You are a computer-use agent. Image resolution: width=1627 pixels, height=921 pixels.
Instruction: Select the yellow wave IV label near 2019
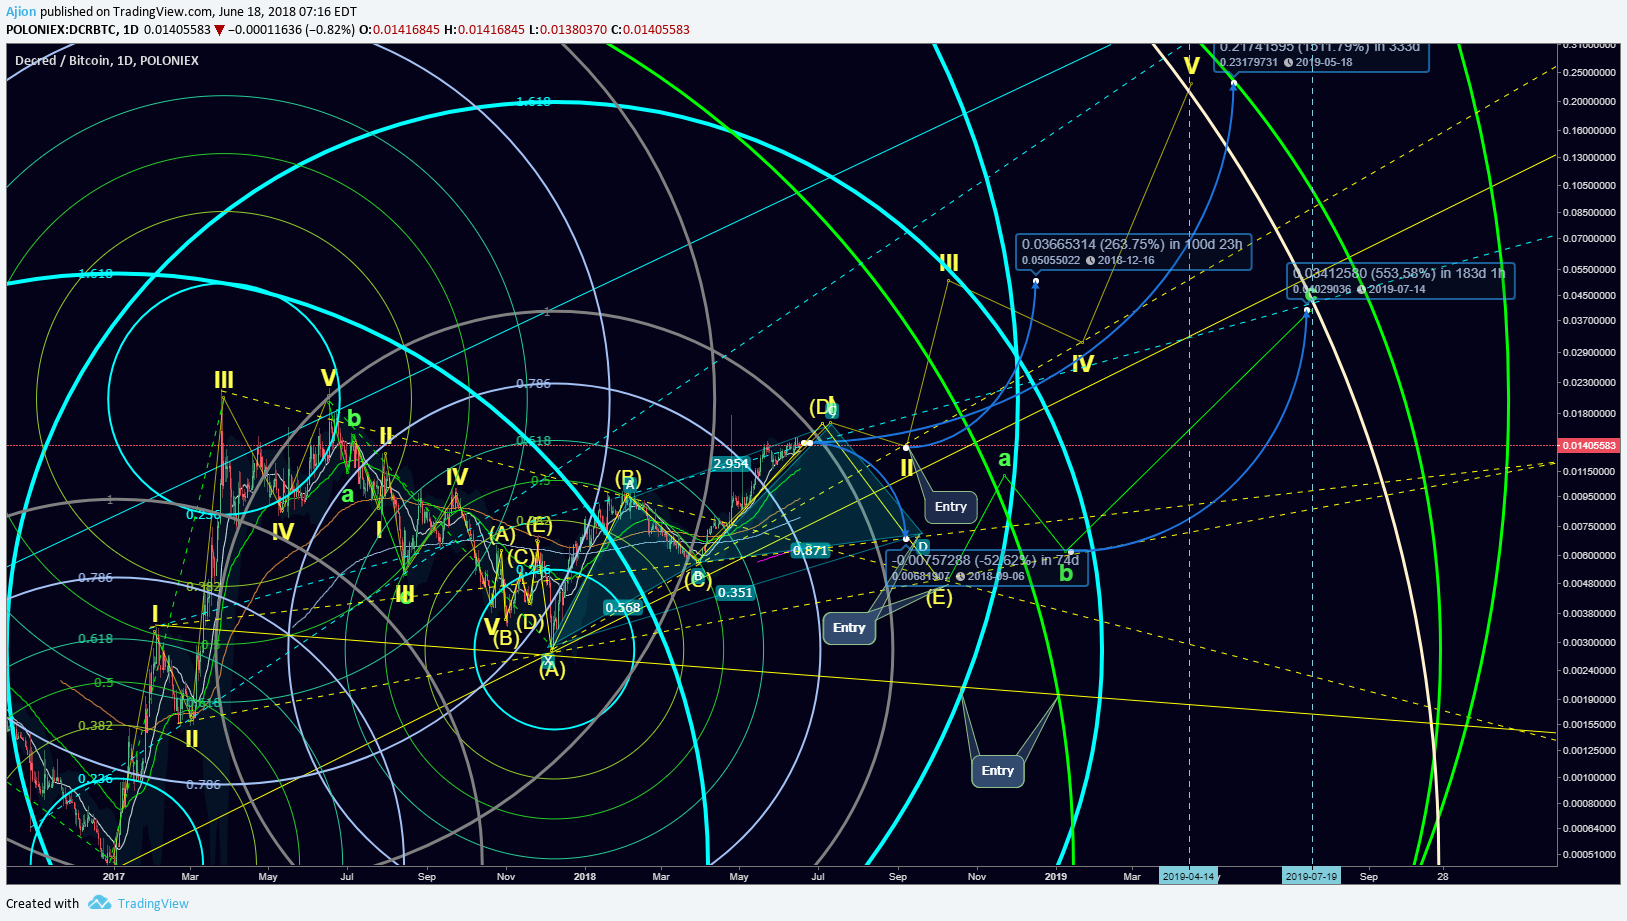tap(1083, 364)
